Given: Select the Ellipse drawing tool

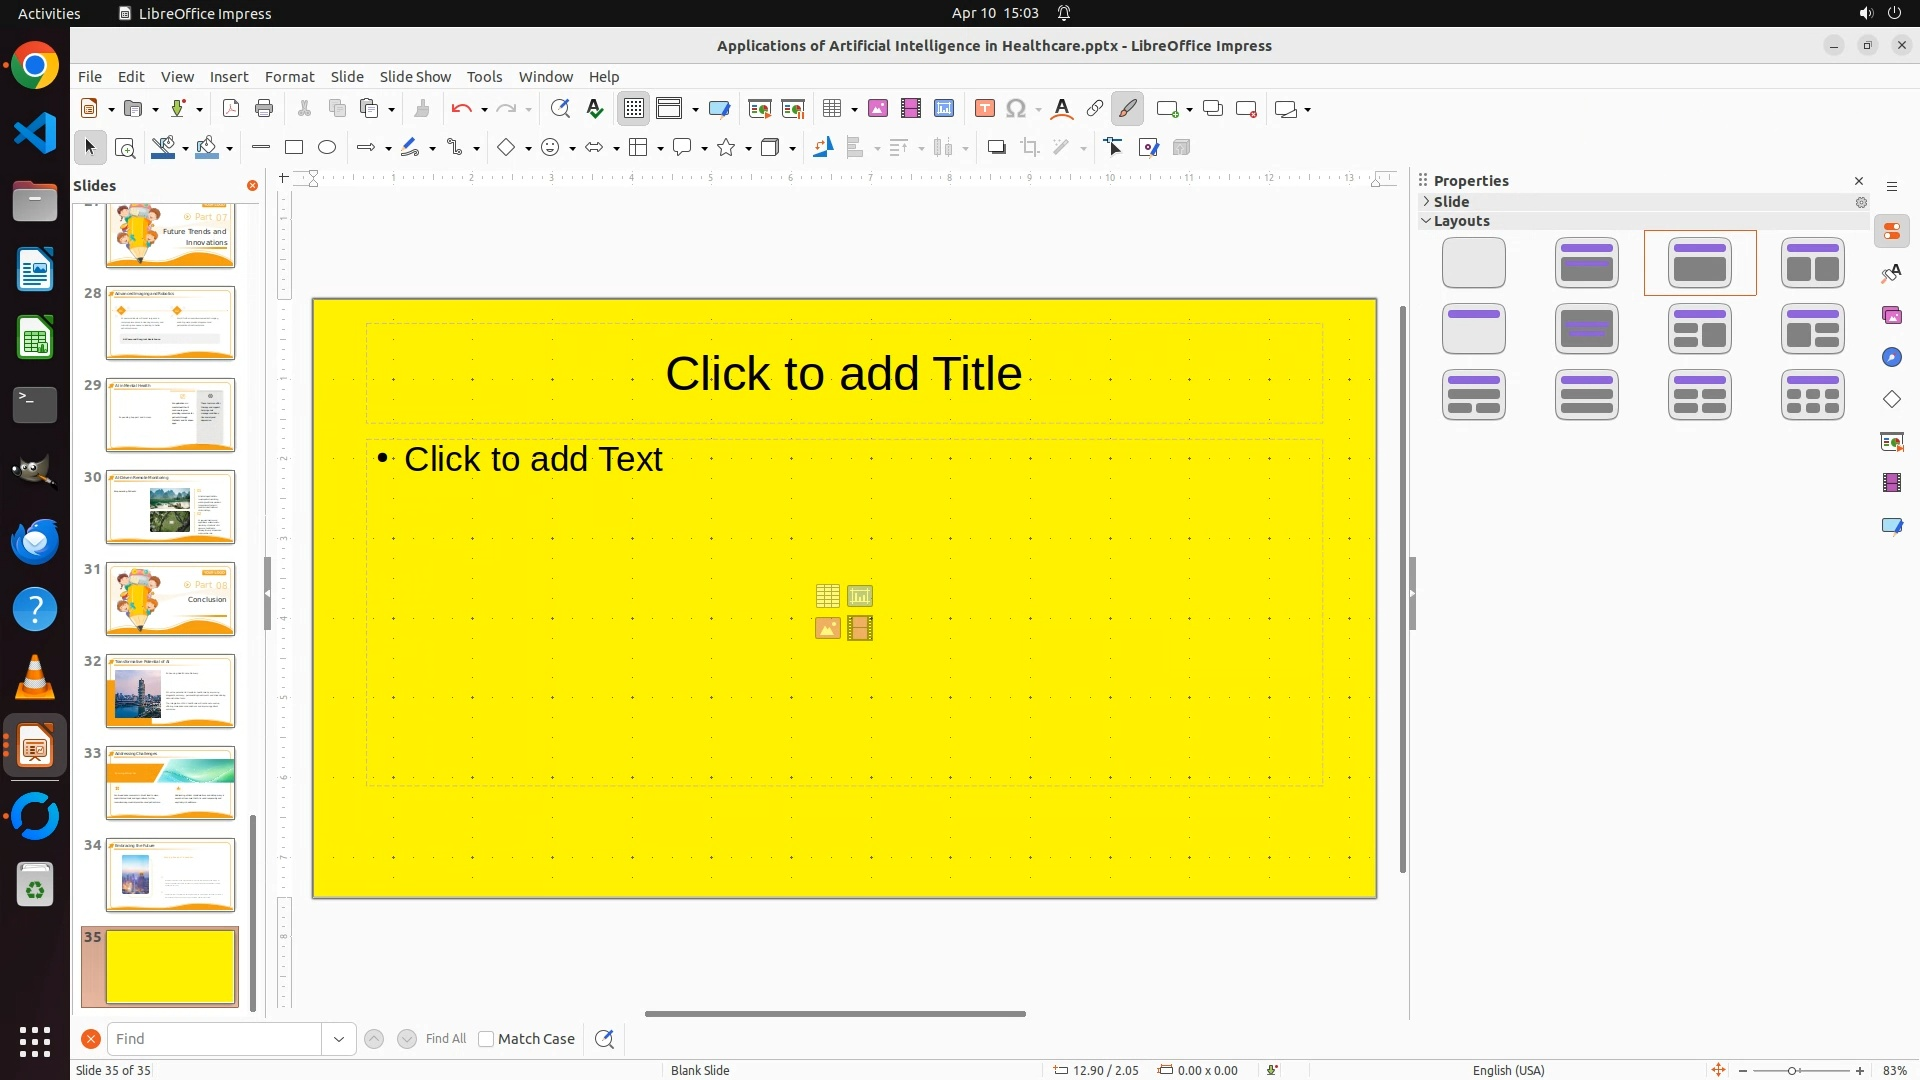Looking at the screenshot, I should [x=327, y=148].
